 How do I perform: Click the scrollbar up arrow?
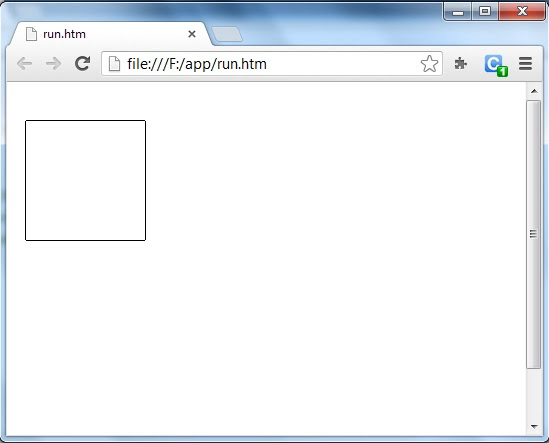pos(534,91)
